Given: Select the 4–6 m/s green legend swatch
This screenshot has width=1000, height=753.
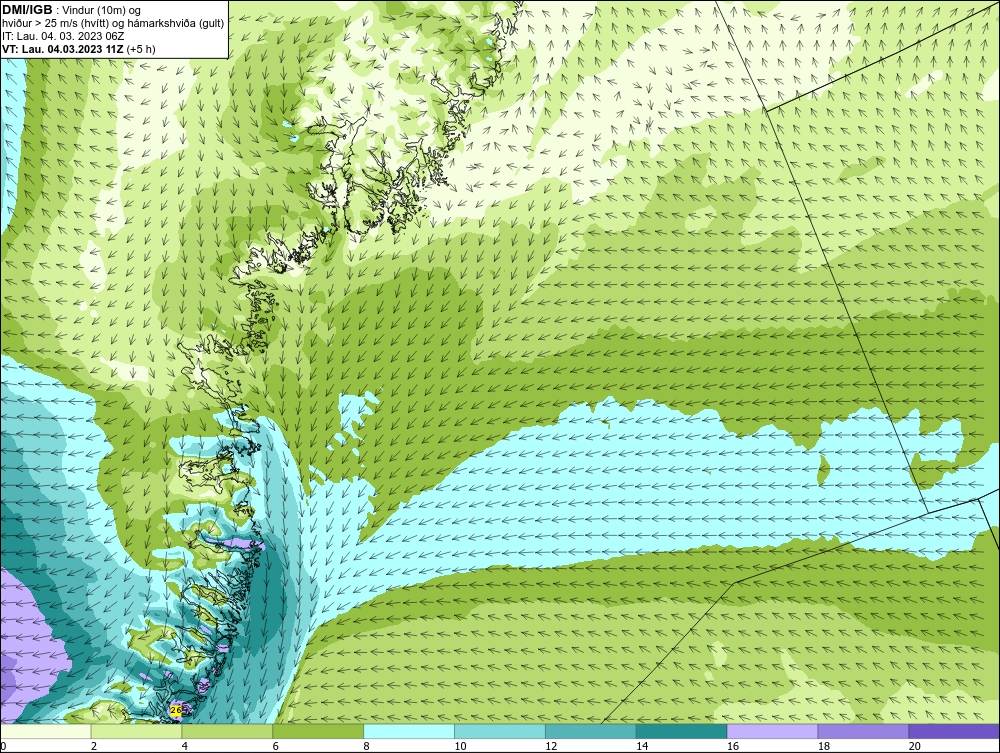Looking at the screenshot, I should [227, 731].
